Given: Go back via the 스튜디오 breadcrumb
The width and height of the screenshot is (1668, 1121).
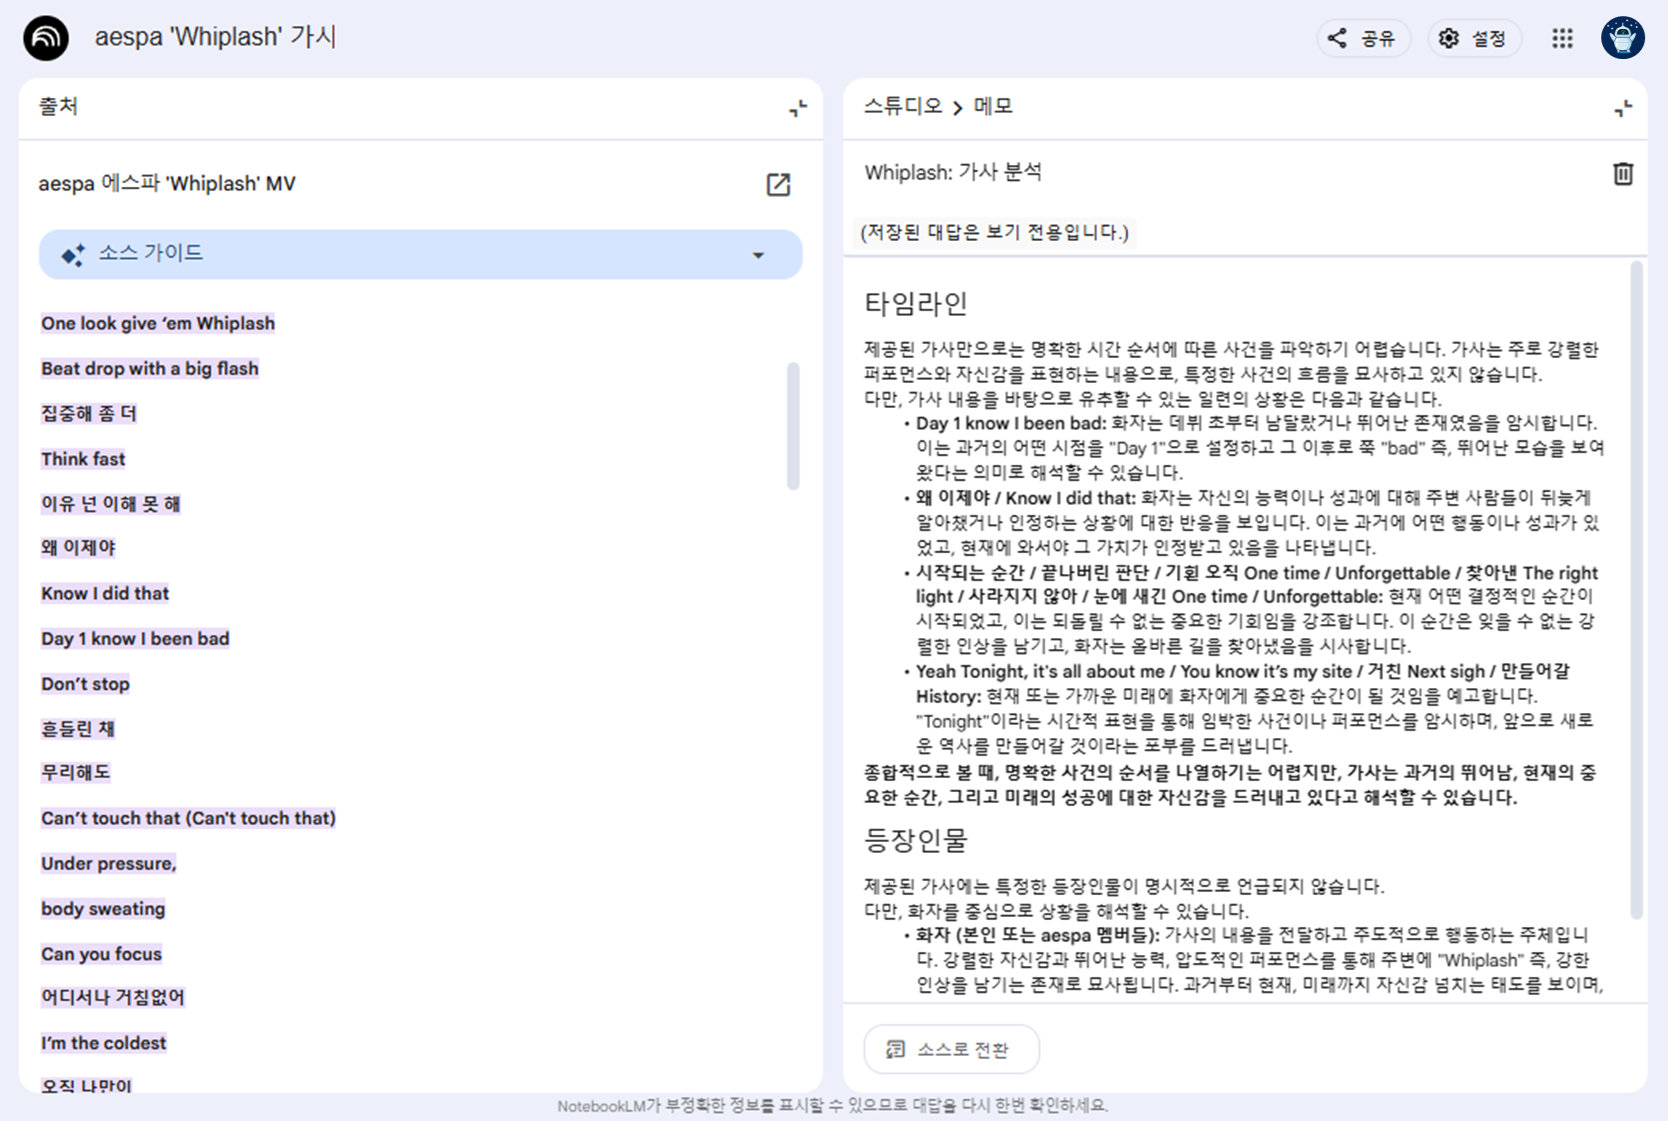Looking at the screenshot, I should click(901, 106).
